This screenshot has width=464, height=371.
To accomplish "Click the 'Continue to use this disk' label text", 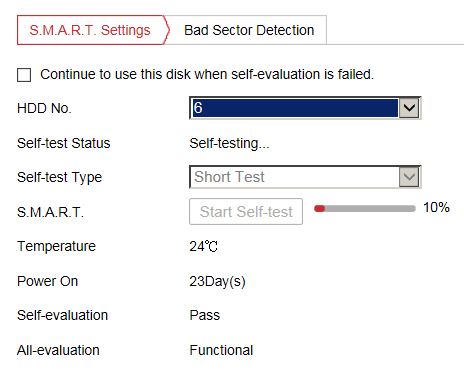I will click(207, 74).
